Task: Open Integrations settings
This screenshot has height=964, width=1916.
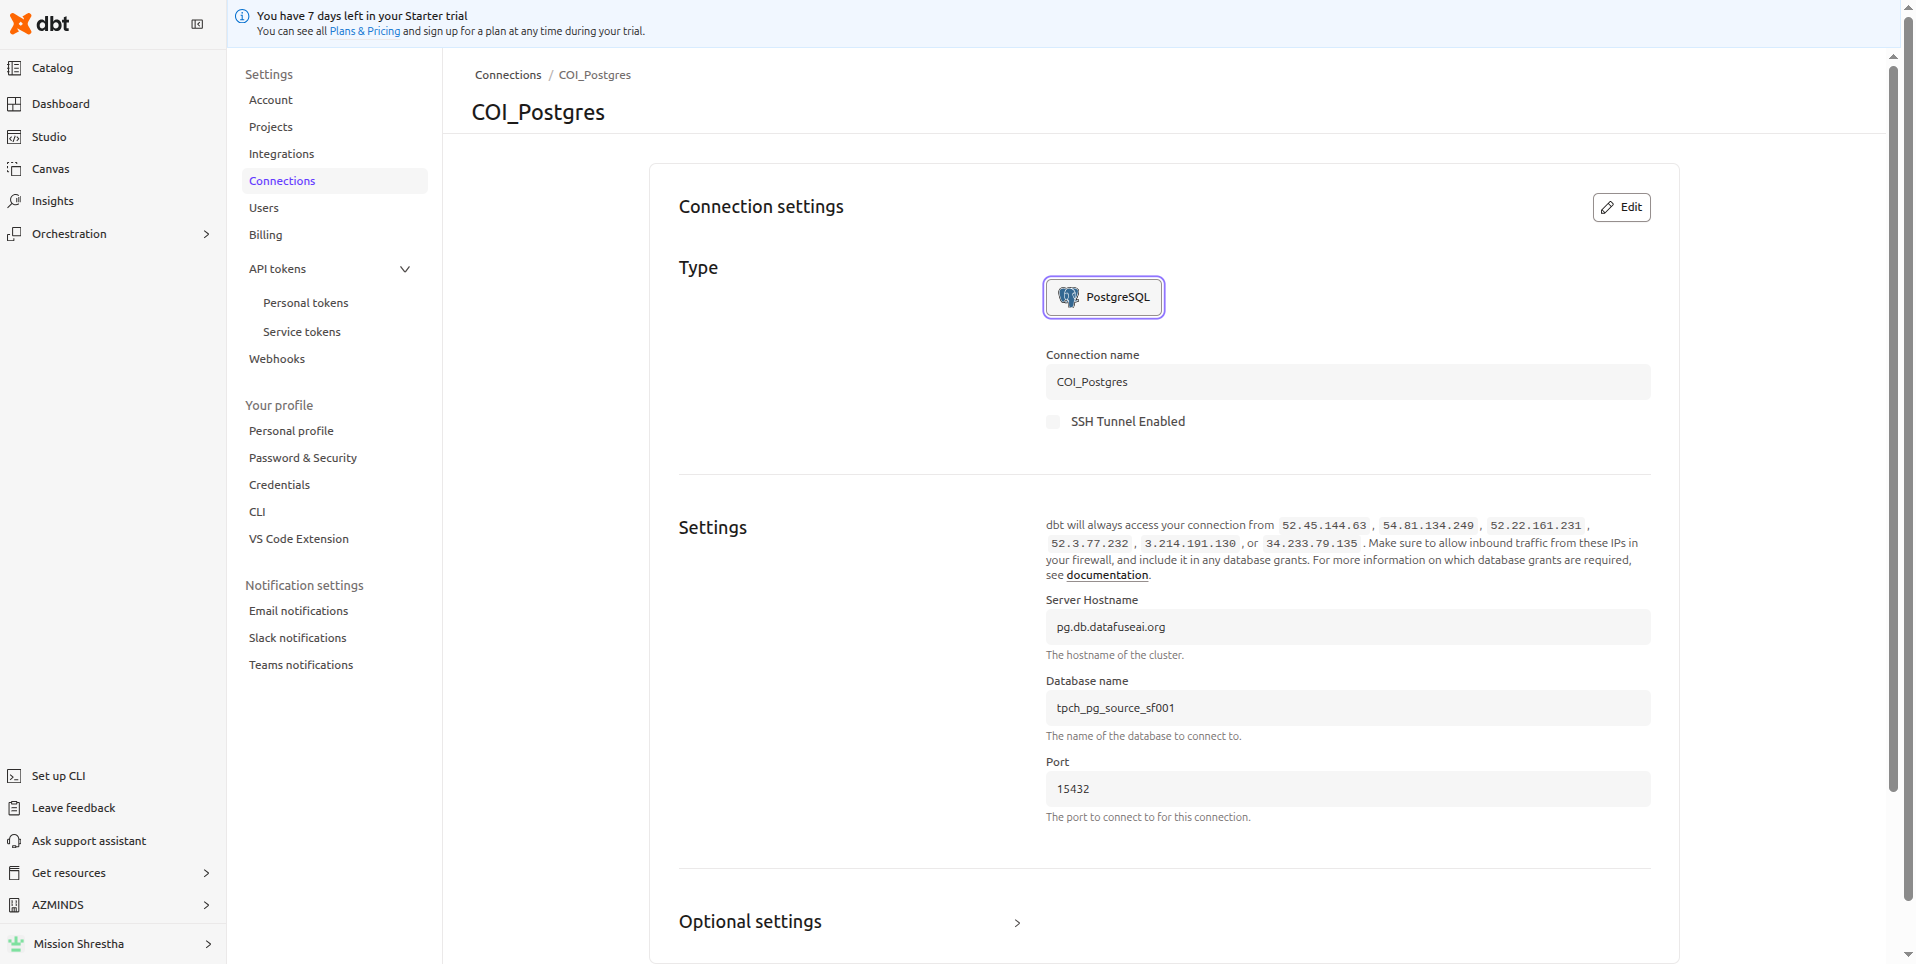Action: [x=281, y=154]
